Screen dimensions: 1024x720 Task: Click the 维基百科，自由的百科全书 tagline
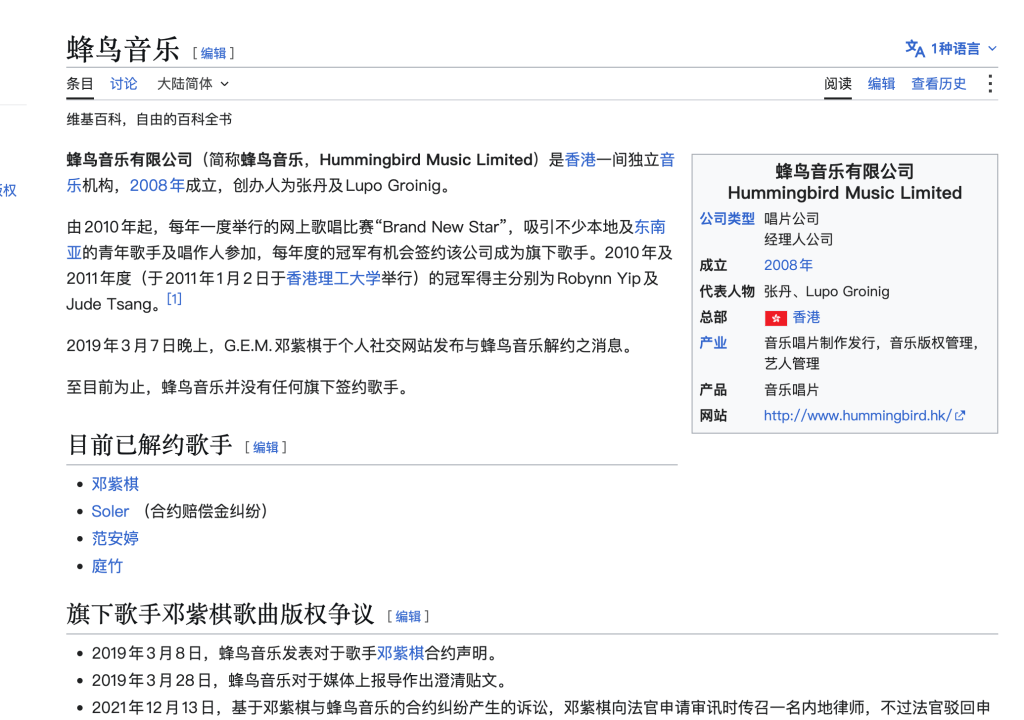[149, 120]
